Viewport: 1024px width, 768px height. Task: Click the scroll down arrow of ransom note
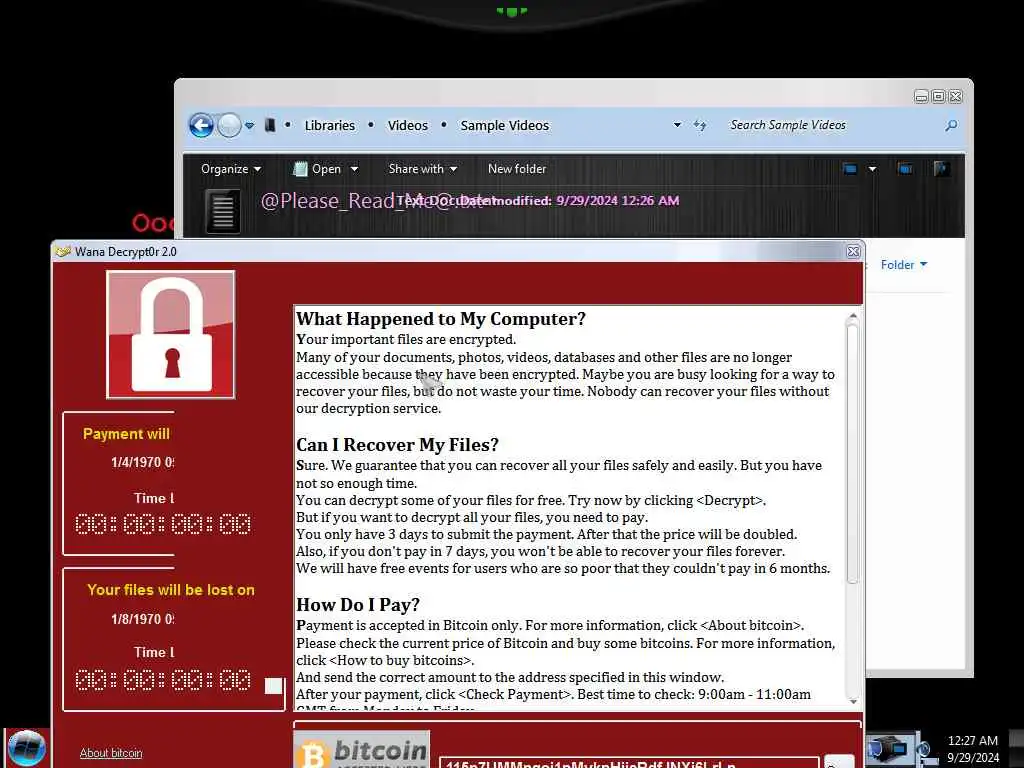[853, 701]
